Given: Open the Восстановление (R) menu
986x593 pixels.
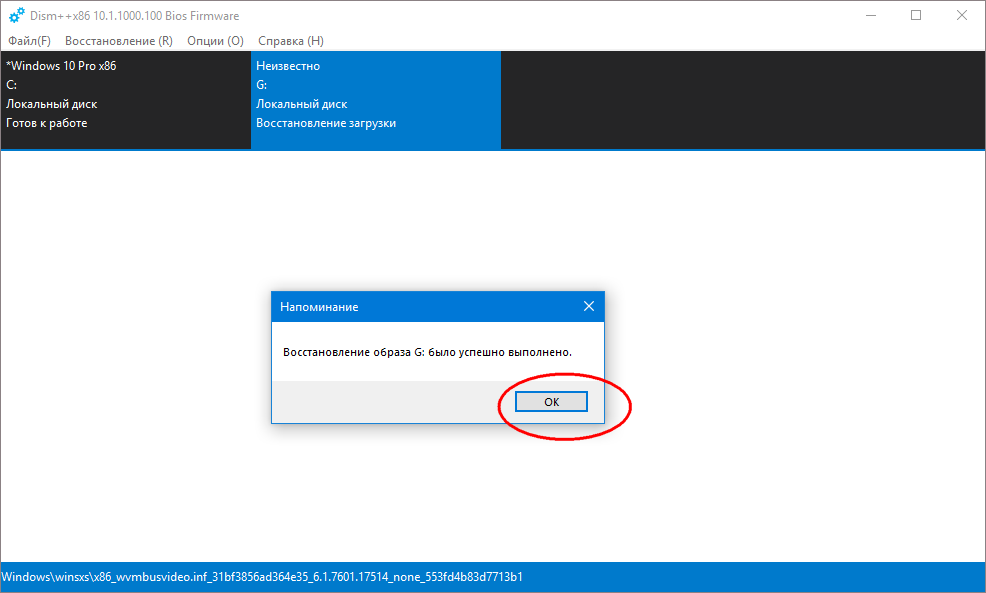Looking at the screenshot, I should click(x=119, y=41).
